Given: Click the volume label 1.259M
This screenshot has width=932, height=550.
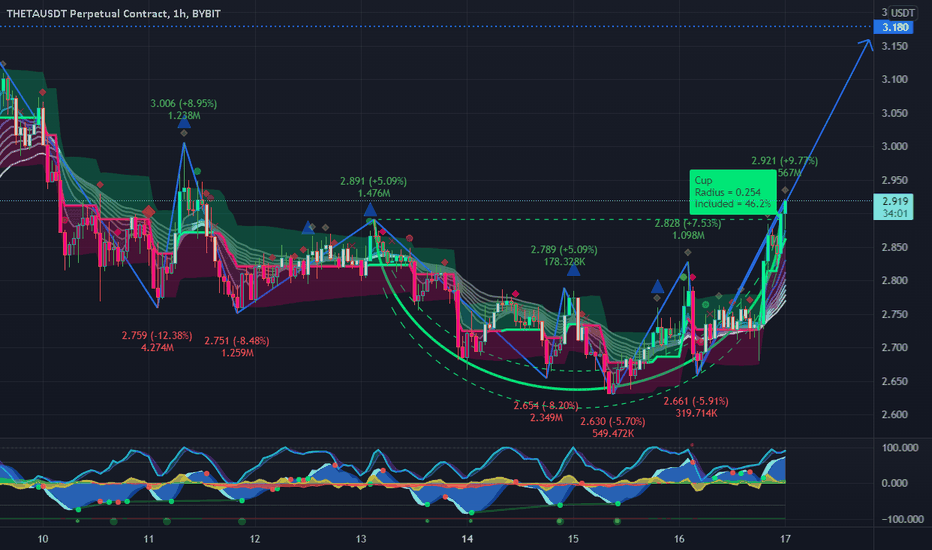Looking at the screenshot, I should (x=237, y=353).
